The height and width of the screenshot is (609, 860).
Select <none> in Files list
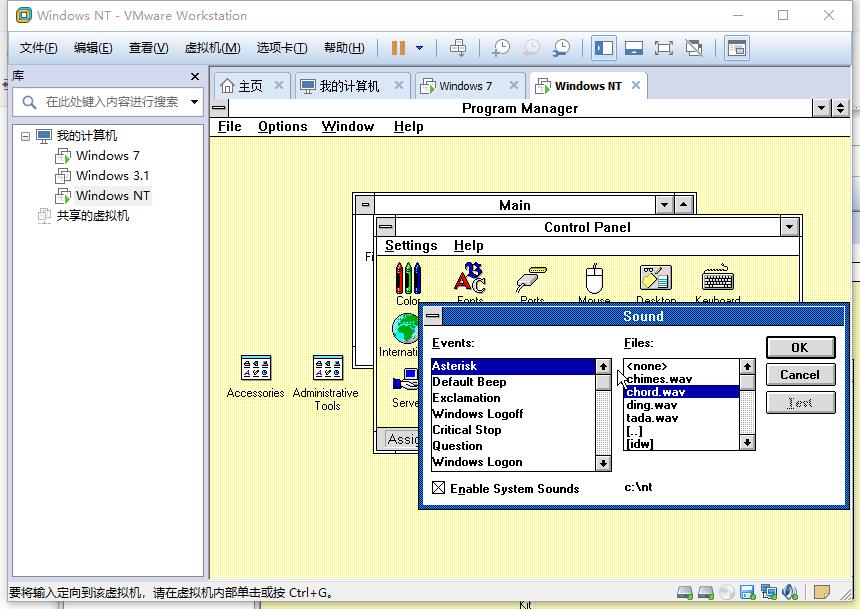tap(682, 366)
